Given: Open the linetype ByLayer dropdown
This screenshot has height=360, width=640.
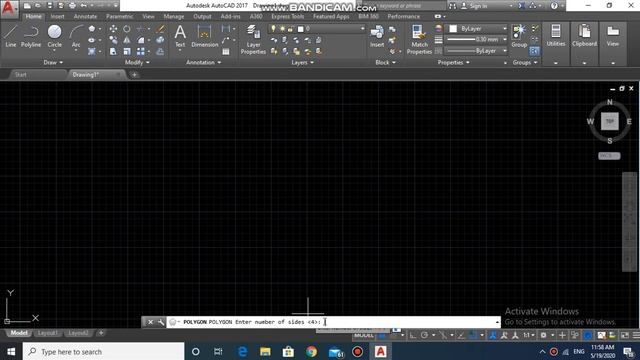Looking at the screenshot, I should 476,51.
